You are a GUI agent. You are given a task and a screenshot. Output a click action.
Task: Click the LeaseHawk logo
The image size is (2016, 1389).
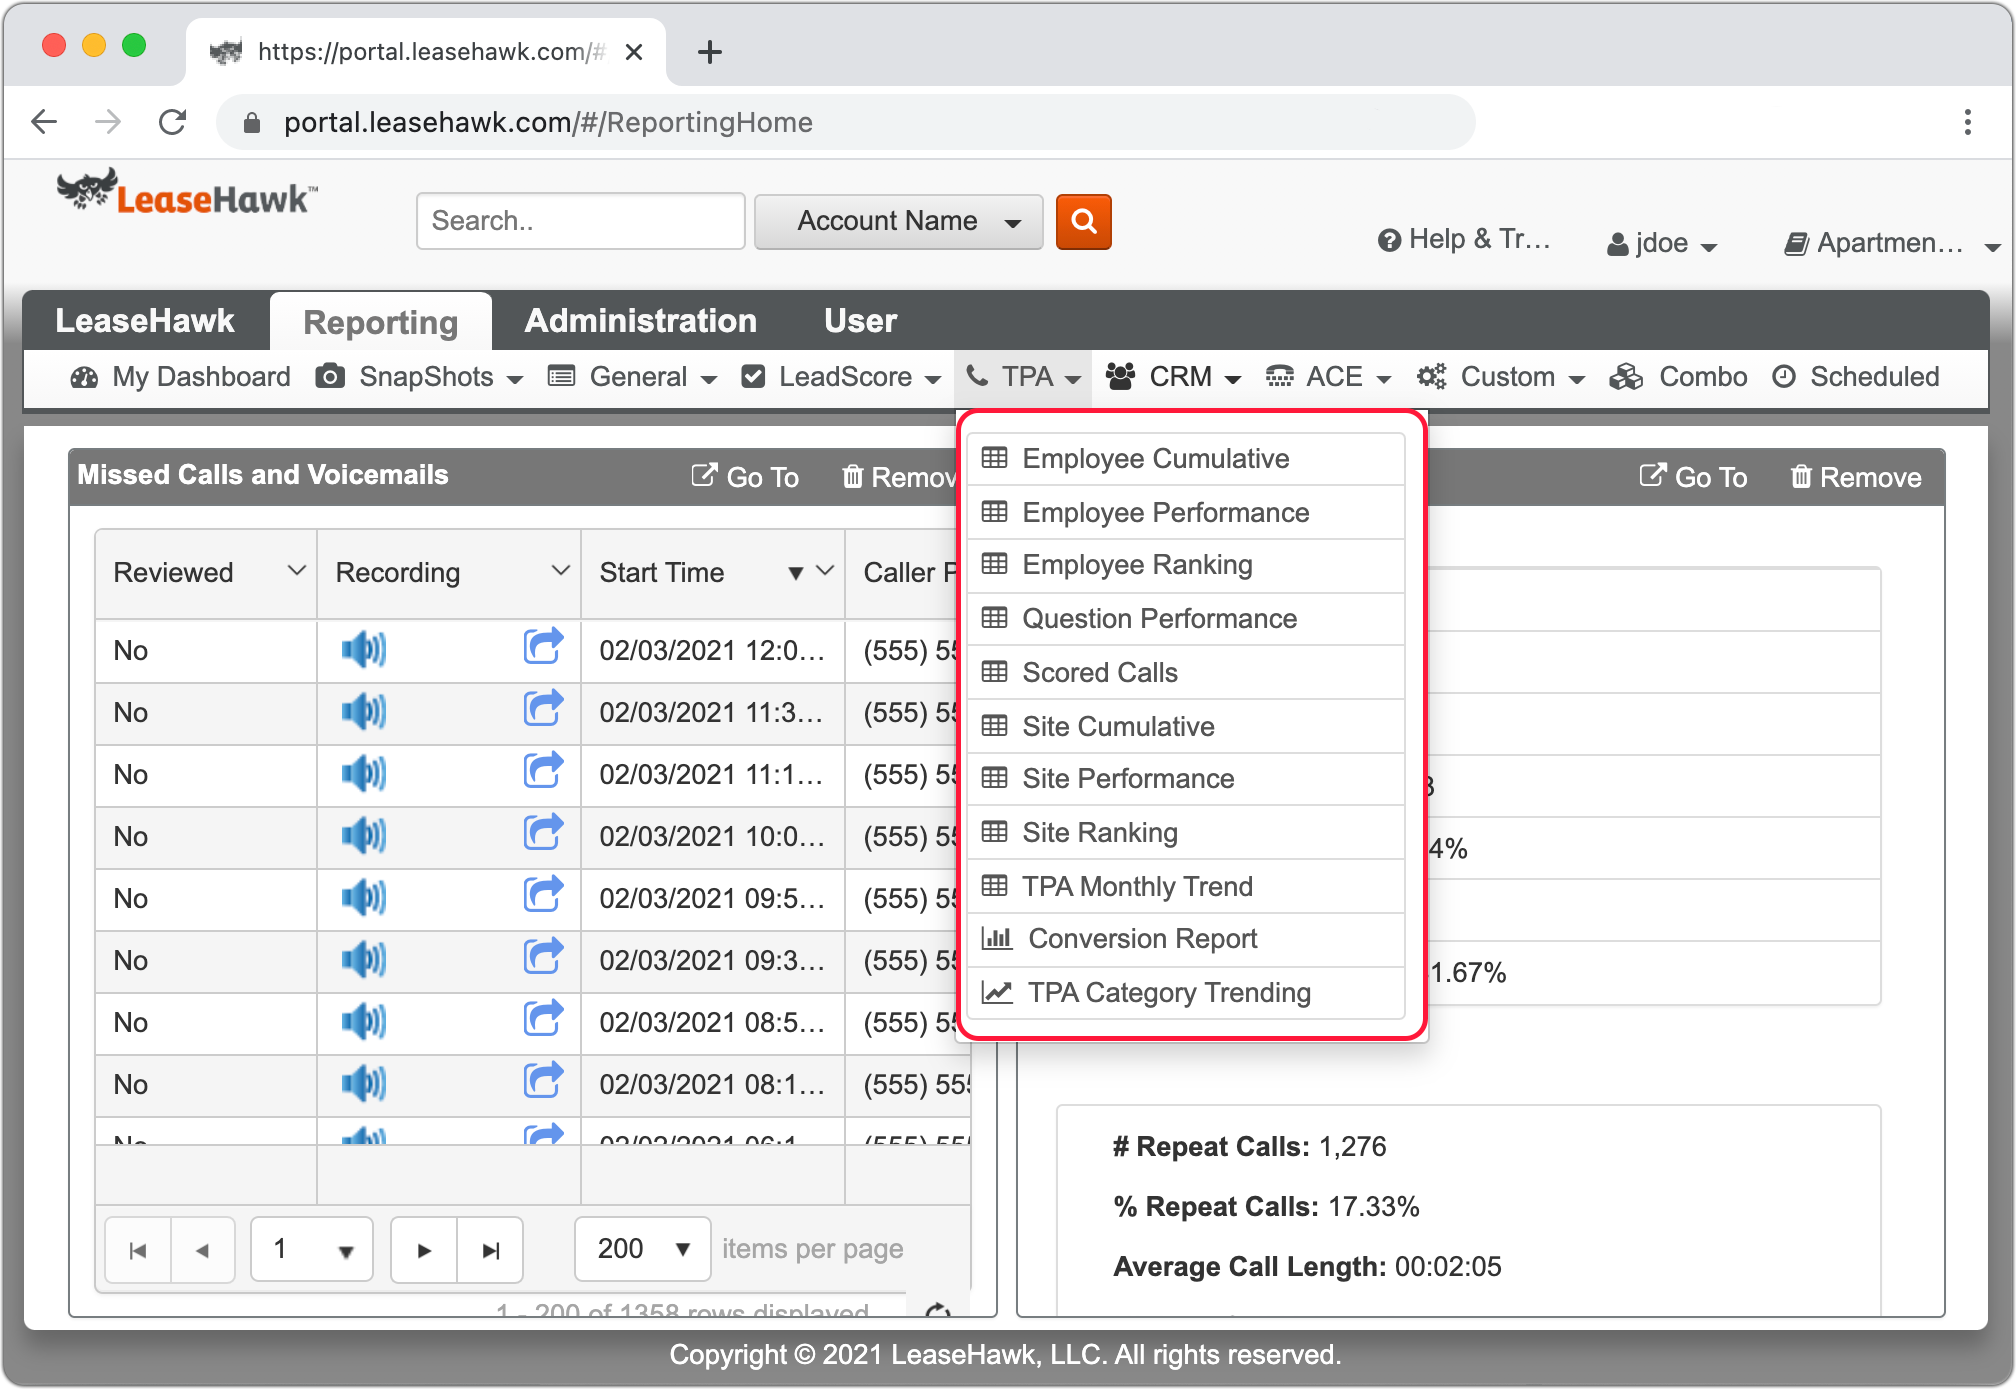tap(187, 192)
